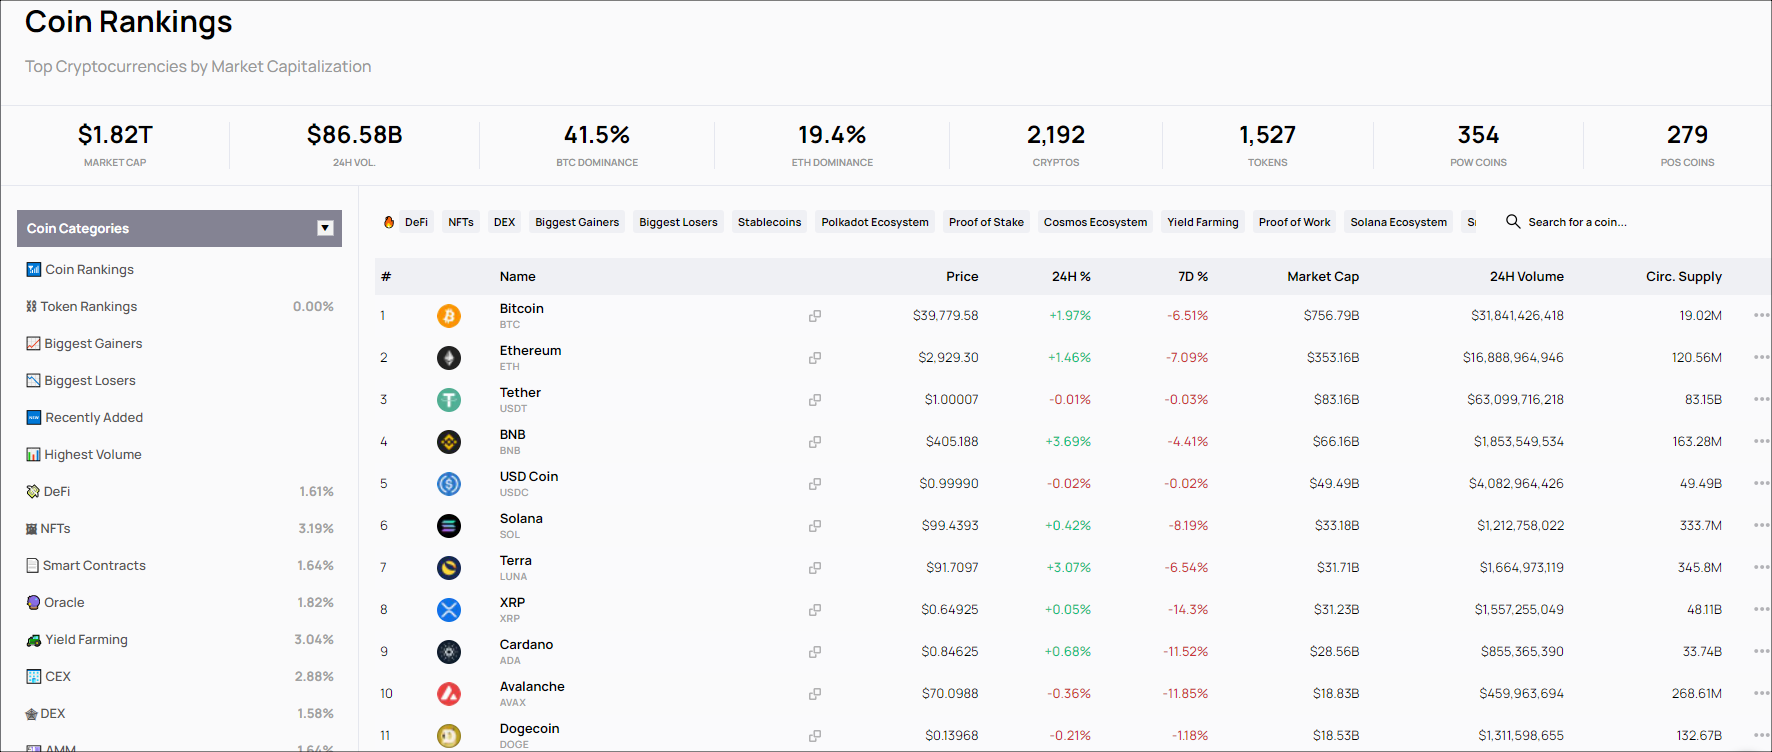Filter by Proof of Stake tag
Screen dimensions: 1772x752
point(986,222)
